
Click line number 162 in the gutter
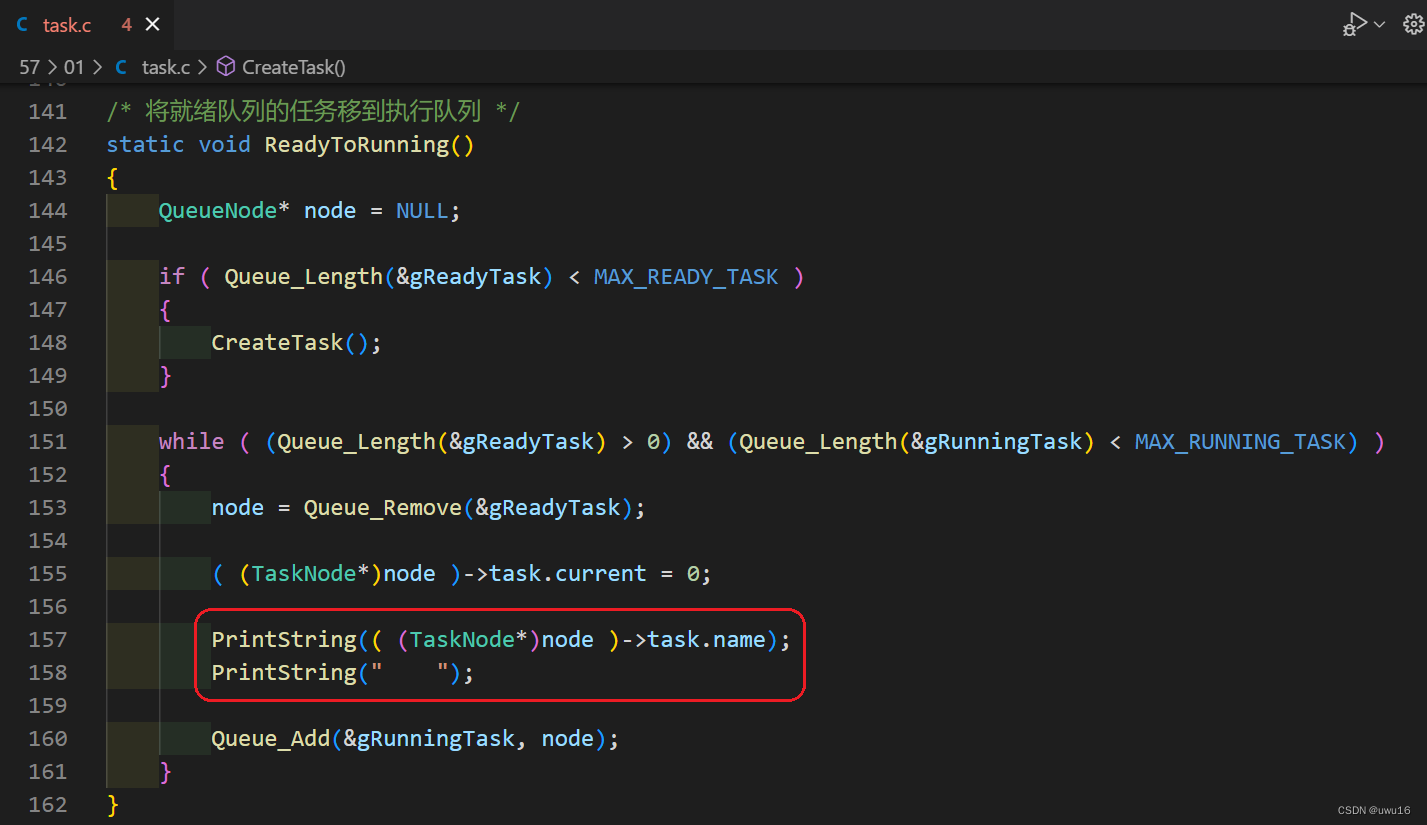47,804
